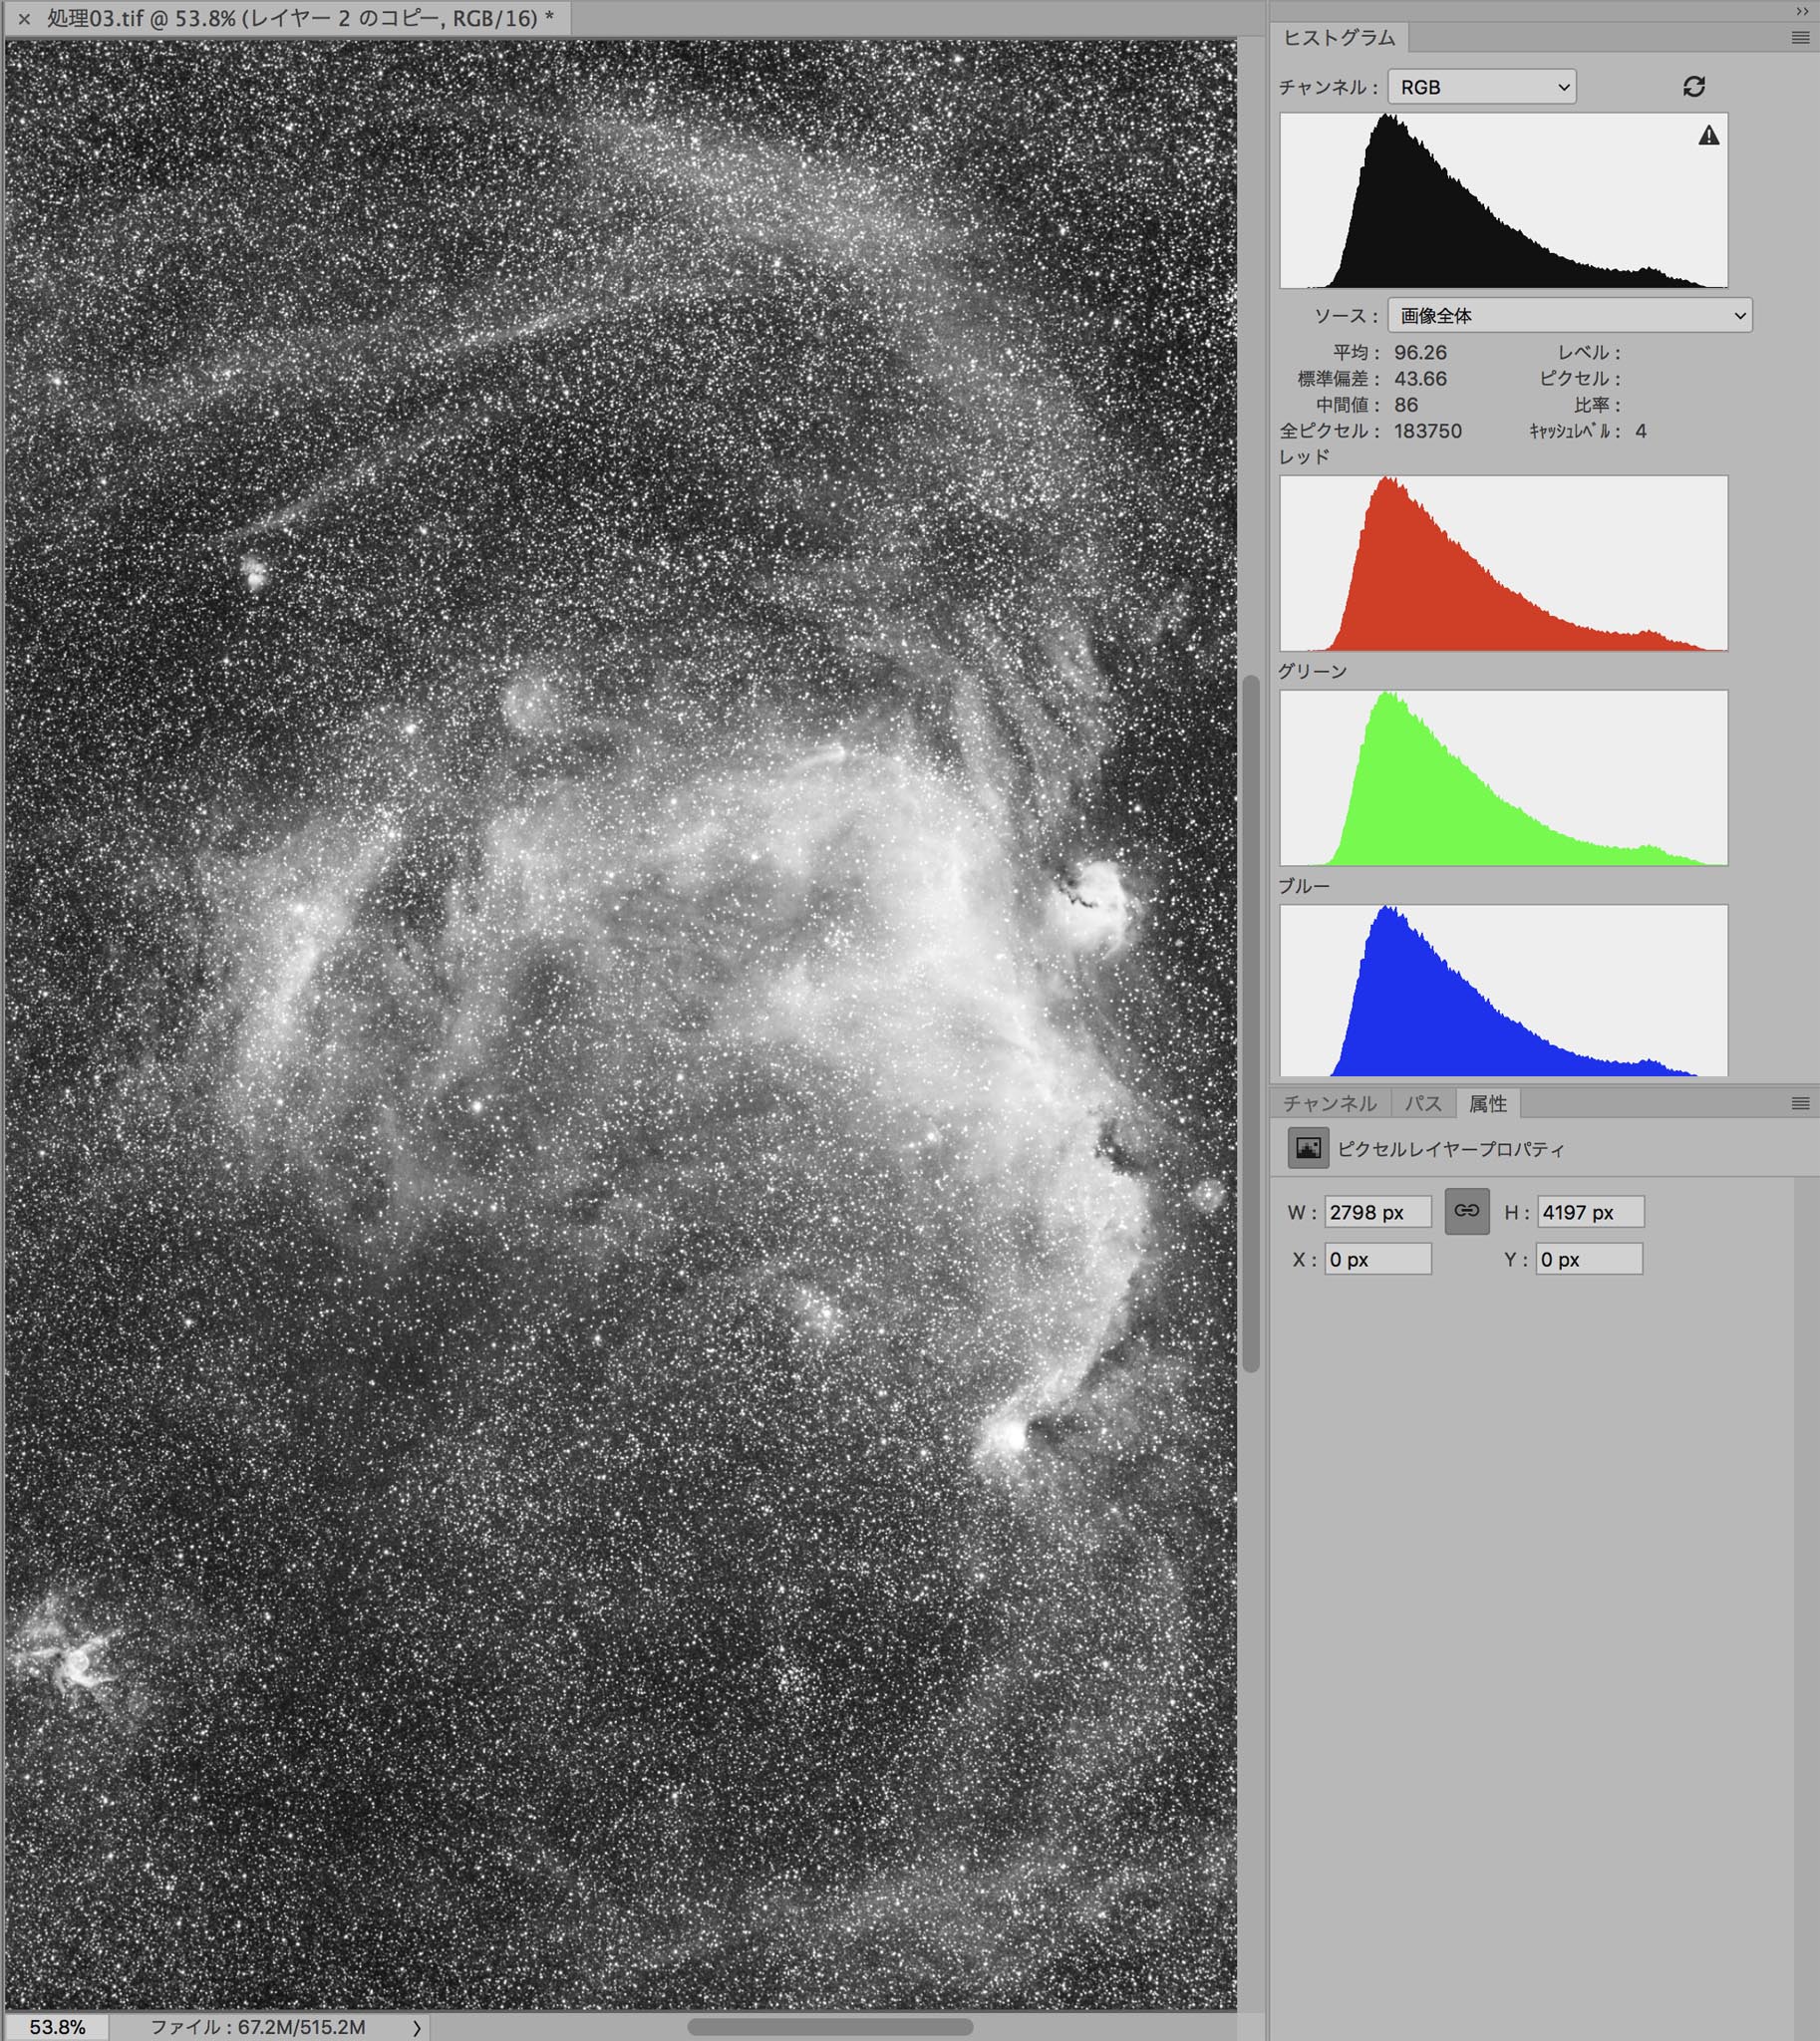This screenshot has height=2041, width=1820.
Task: Select the ヒストグラム panel tab
Action: (x=1338, y=38)
